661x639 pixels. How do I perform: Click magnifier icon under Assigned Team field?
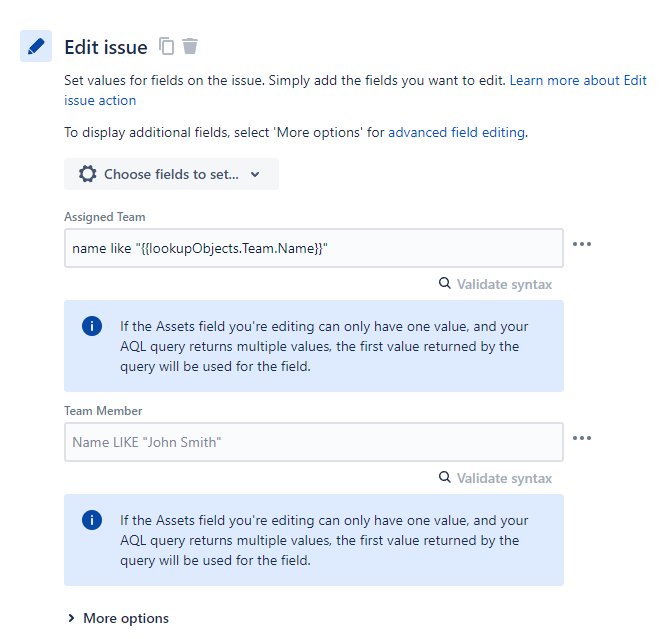pos(445,284)
